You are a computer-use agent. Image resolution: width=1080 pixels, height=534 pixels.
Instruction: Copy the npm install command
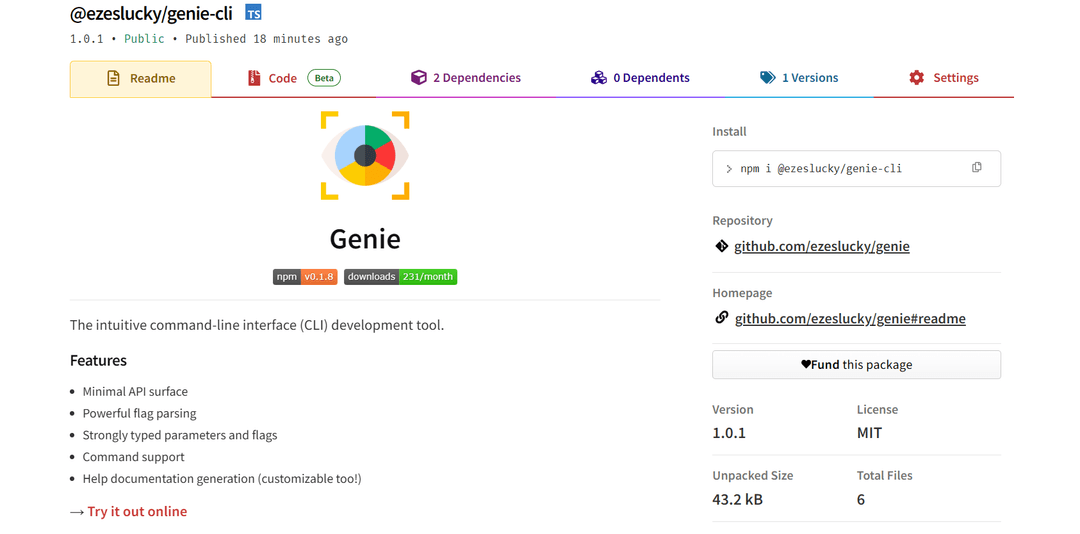(977, 167)
